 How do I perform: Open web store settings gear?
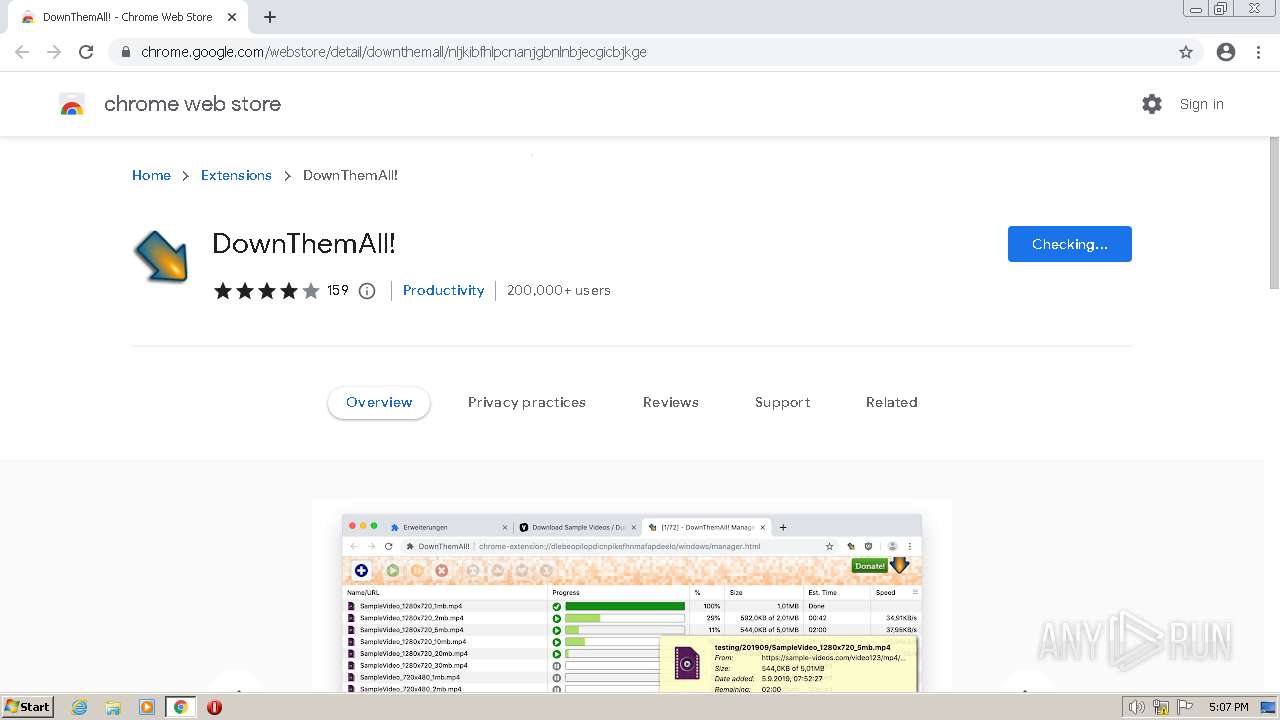click(1152, 104)
